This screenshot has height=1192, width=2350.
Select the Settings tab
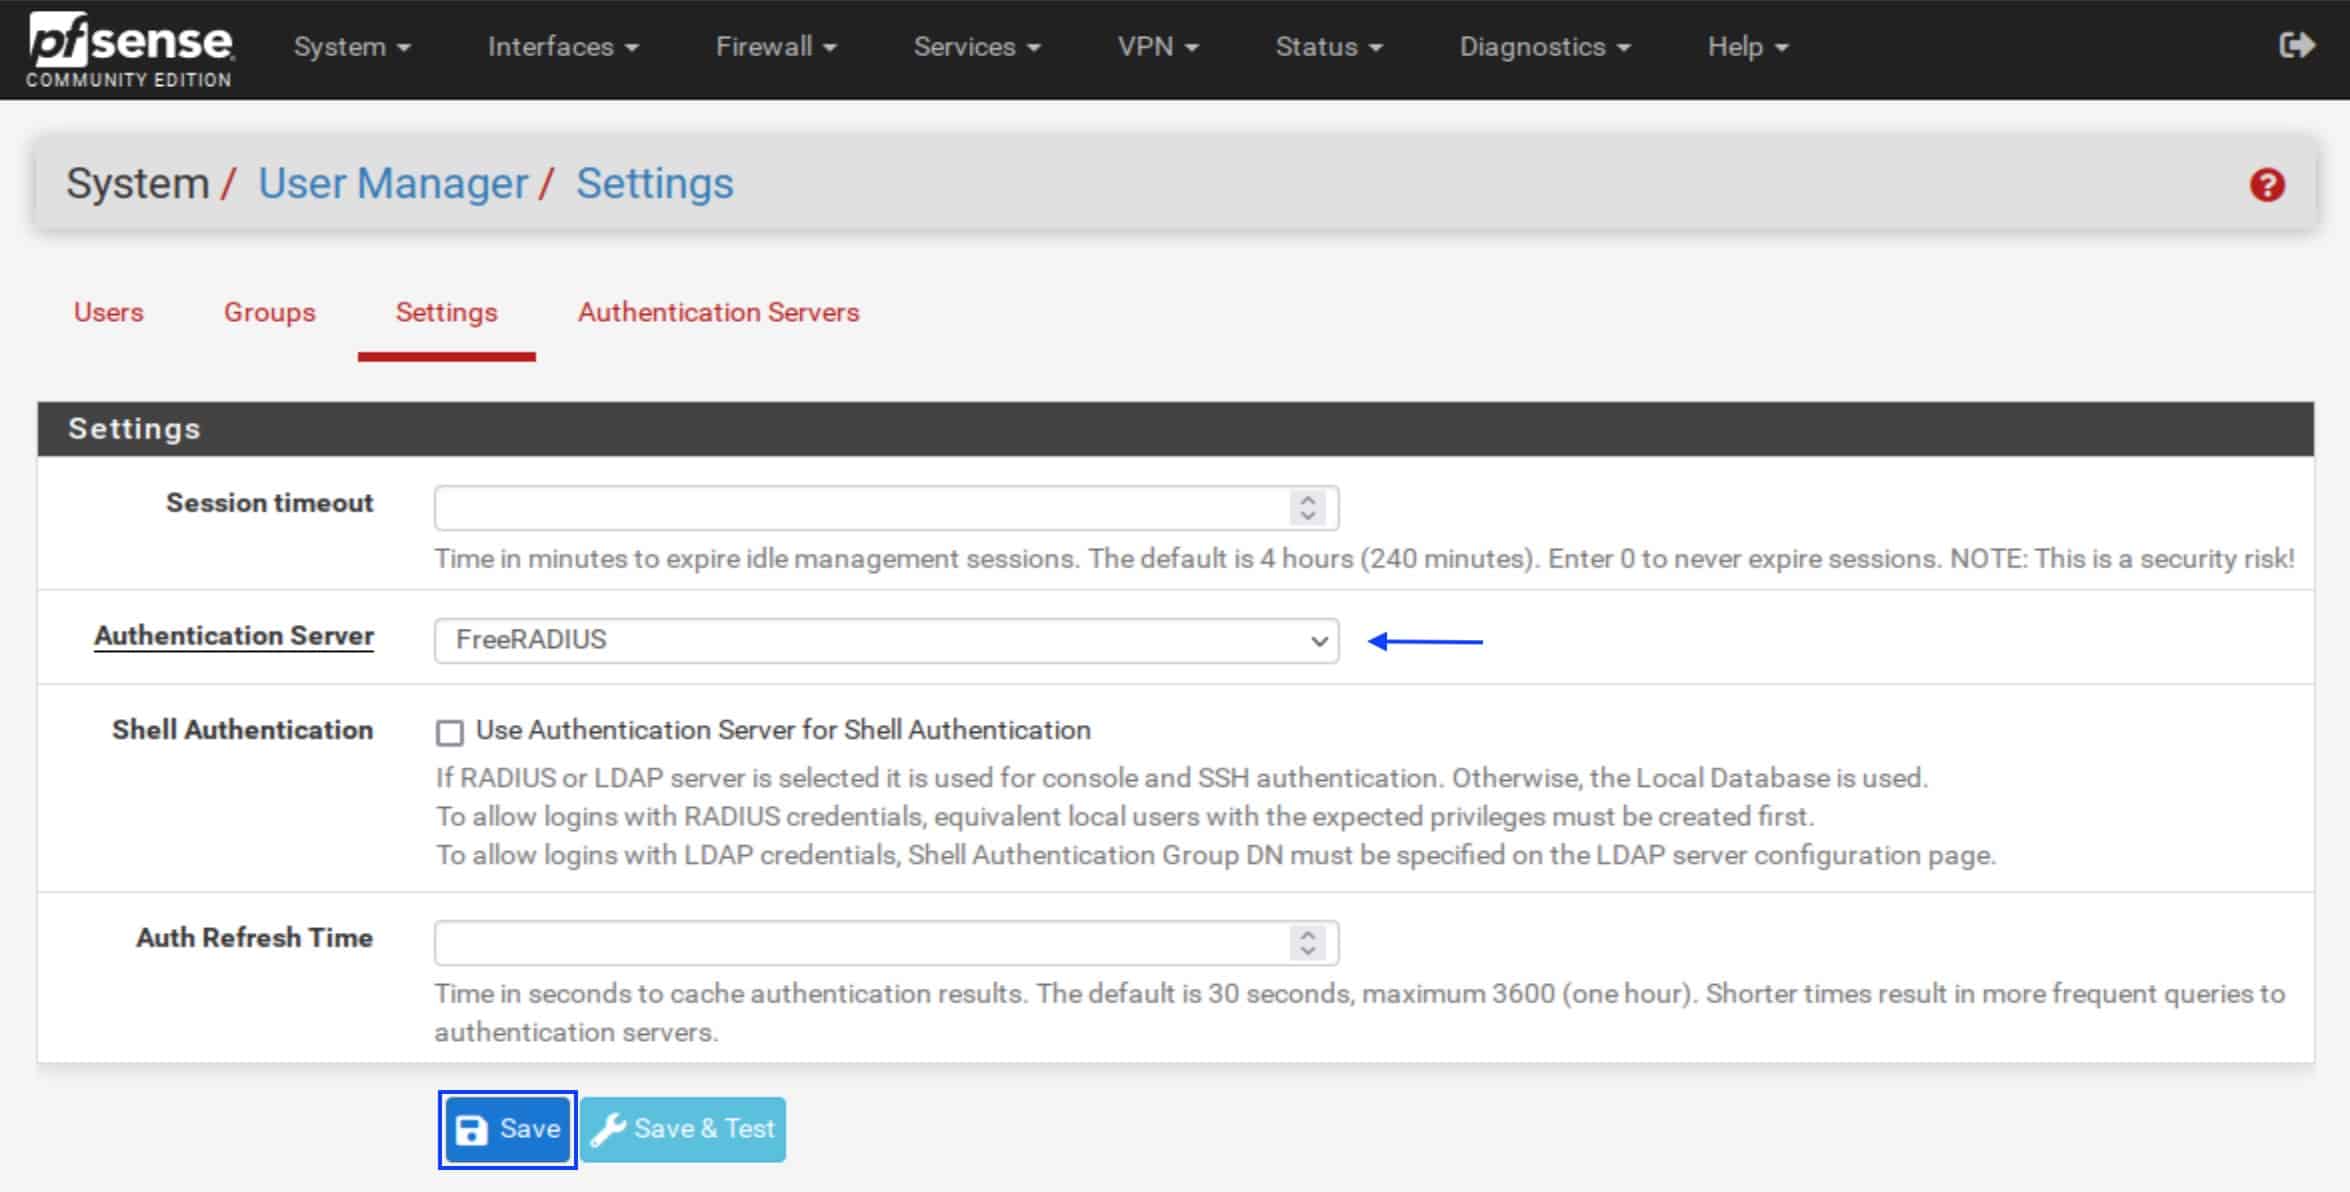(x=447, y=312)
